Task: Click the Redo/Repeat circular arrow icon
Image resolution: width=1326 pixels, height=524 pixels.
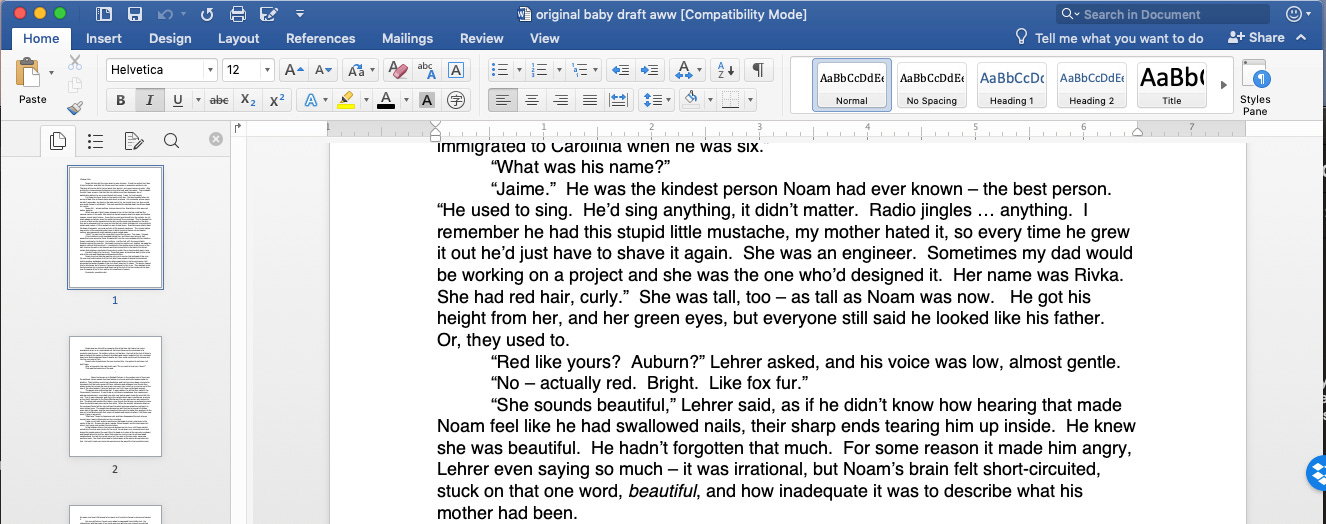Action: [x=207, y=14]
